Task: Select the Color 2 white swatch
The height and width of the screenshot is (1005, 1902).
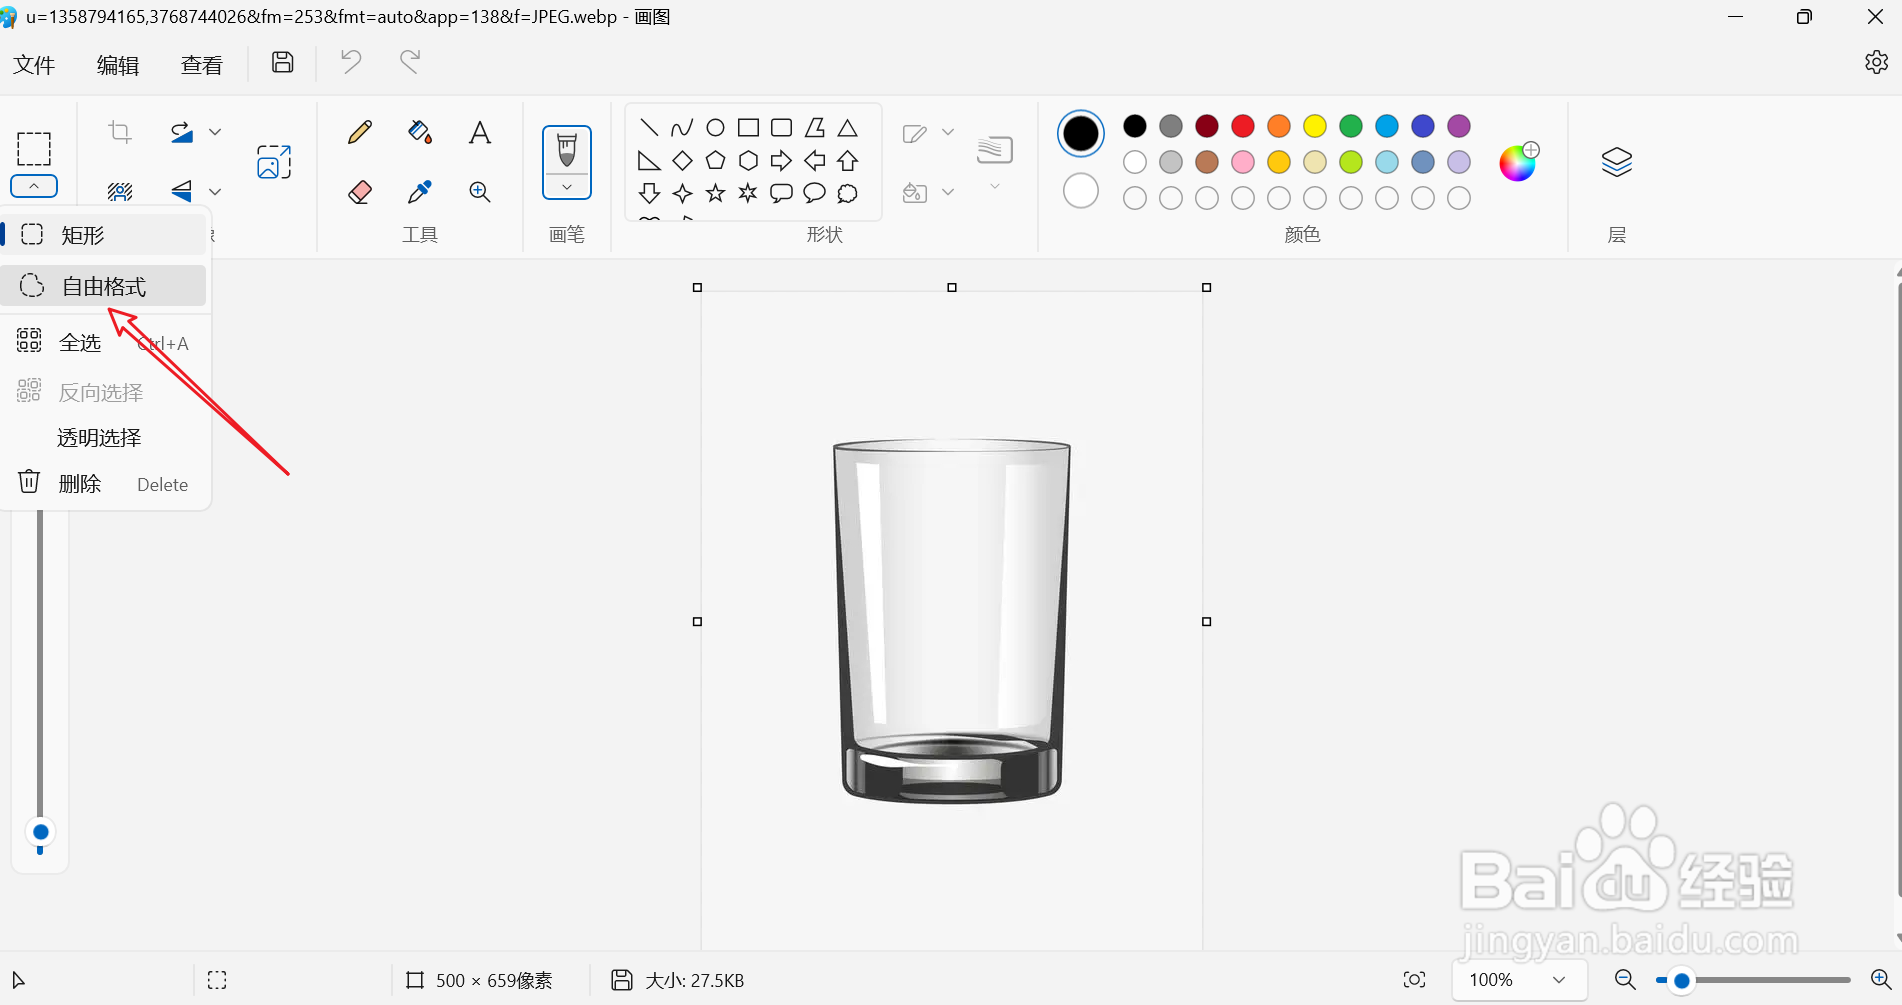Action: [x=1081, y=191]
